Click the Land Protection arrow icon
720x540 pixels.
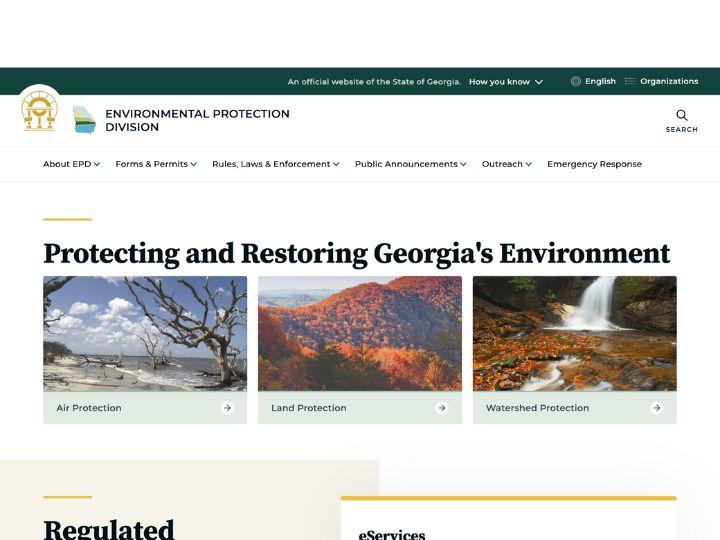point(442,408)
